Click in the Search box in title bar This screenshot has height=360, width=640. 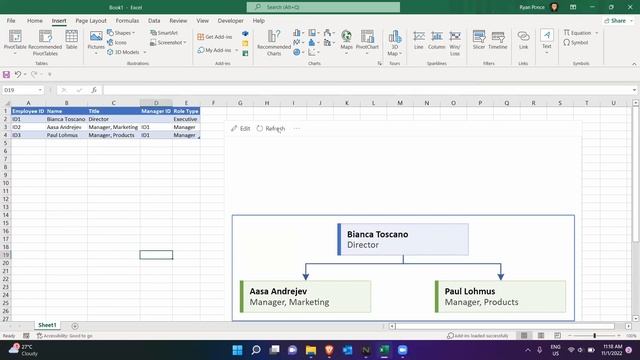click(323, 7)
